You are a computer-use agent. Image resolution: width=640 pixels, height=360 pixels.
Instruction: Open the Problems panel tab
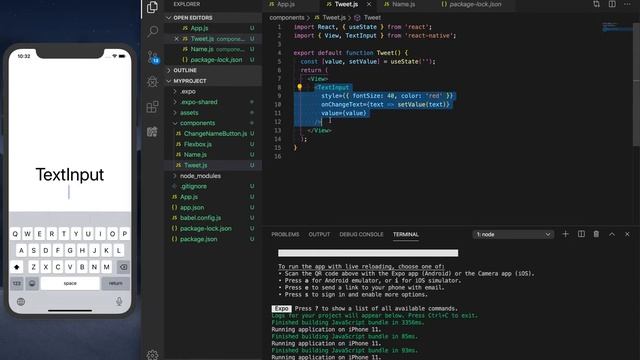point(285,234)
